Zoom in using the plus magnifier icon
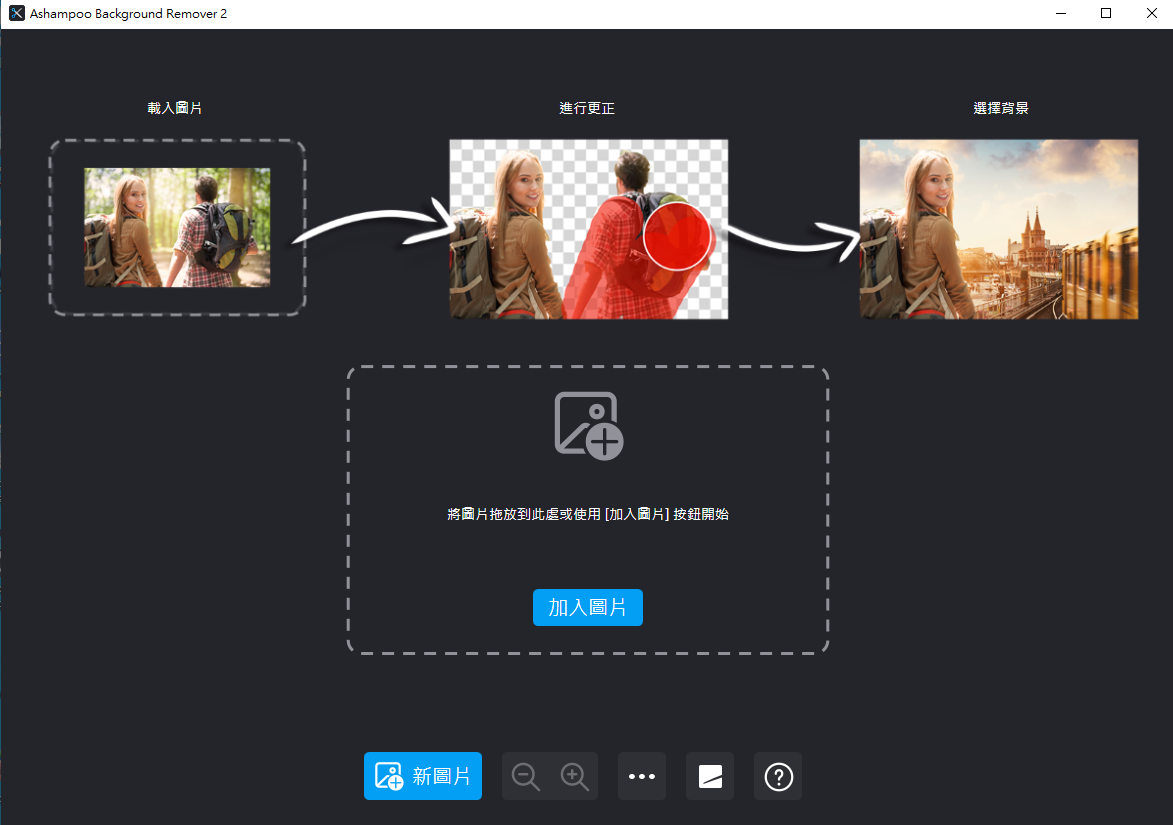 [x=575, y=776]
